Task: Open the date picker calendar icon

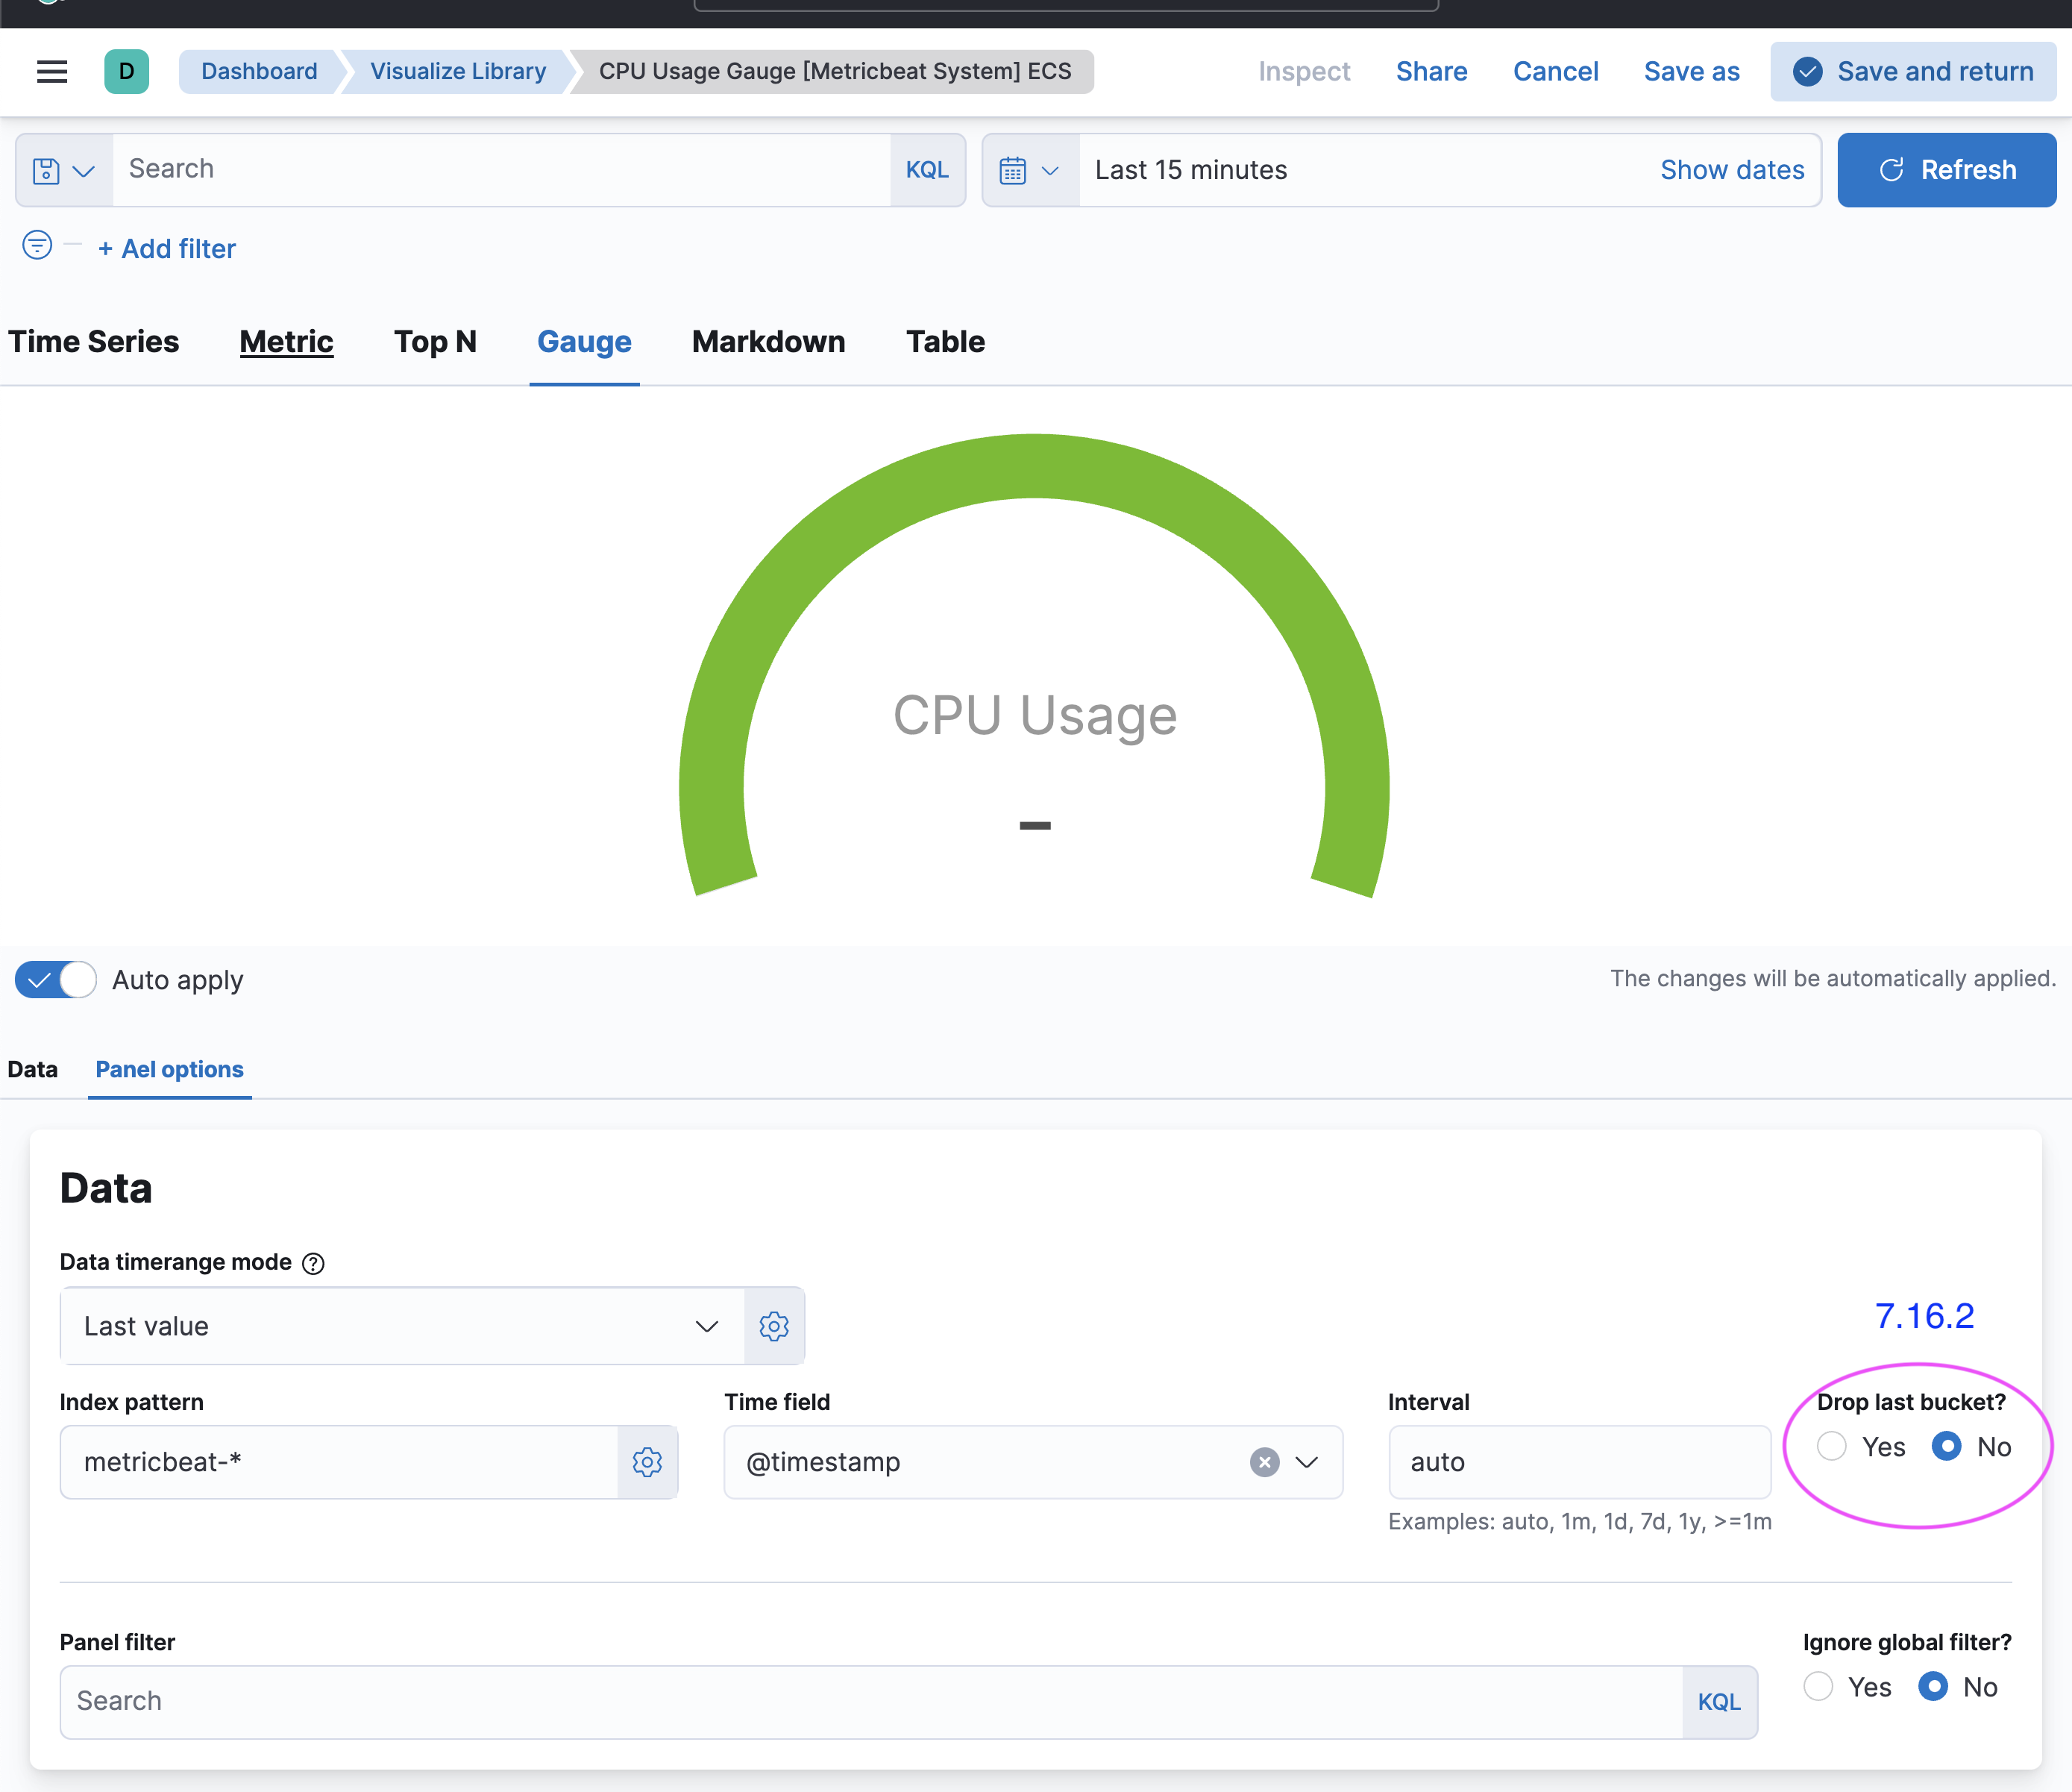Action: coord(1013,169)
